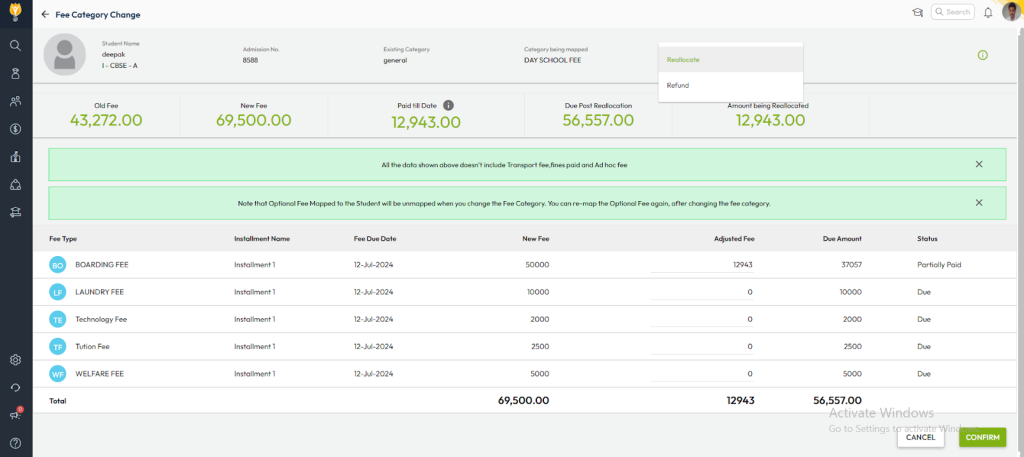Click the Search field in header
The width and height of the screenshot is (1024, 457).
pyautogui.click(x=953, y=12)
